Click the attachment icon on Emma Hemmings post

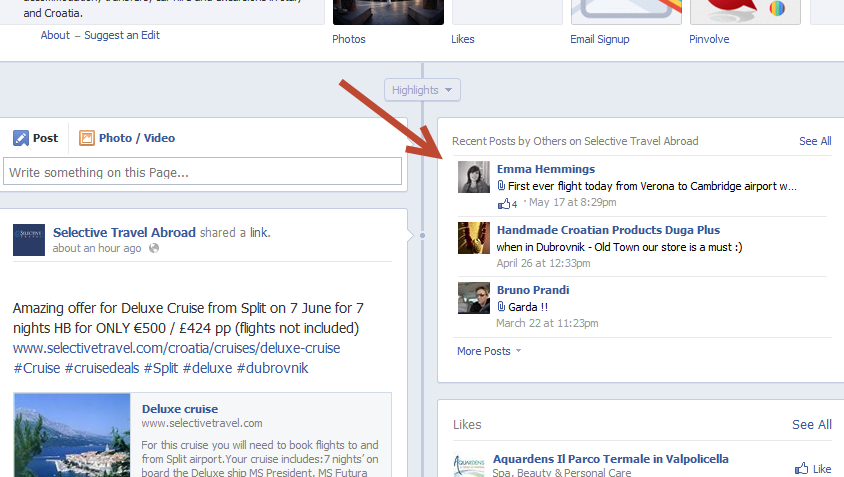point(501,186)
